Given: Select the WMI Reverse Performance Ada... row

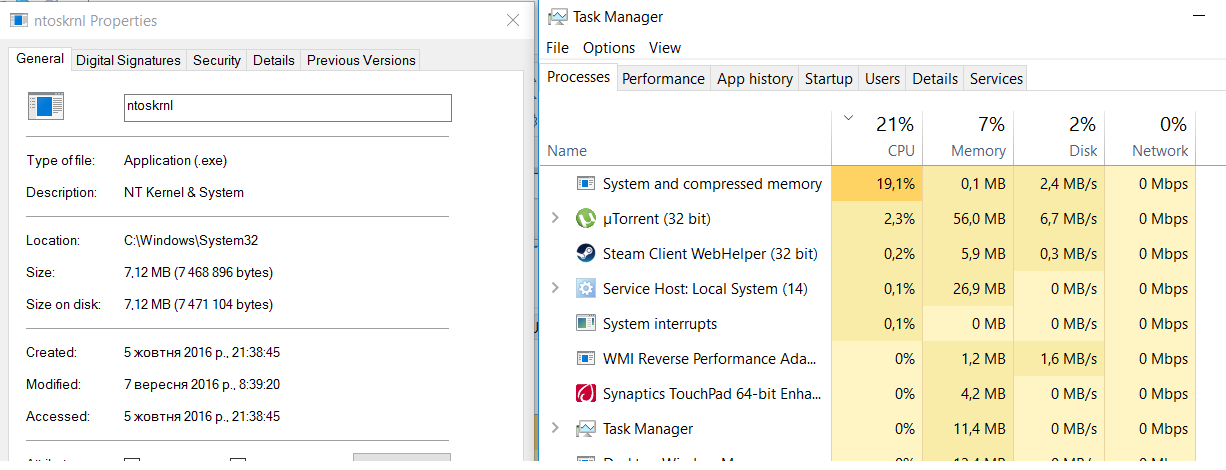Looking at the screenshot, I should pos(868,359).
